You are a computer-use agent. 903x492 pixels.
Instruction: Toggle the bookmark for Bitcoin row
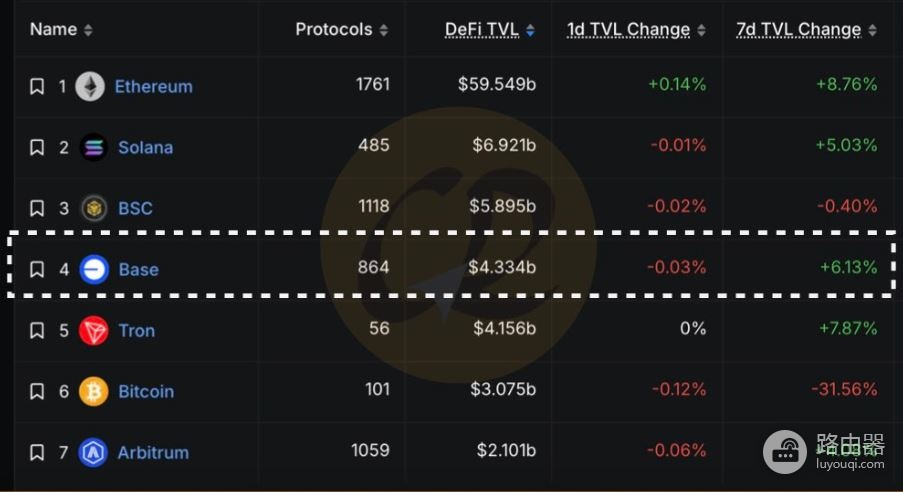coord(37,391)
